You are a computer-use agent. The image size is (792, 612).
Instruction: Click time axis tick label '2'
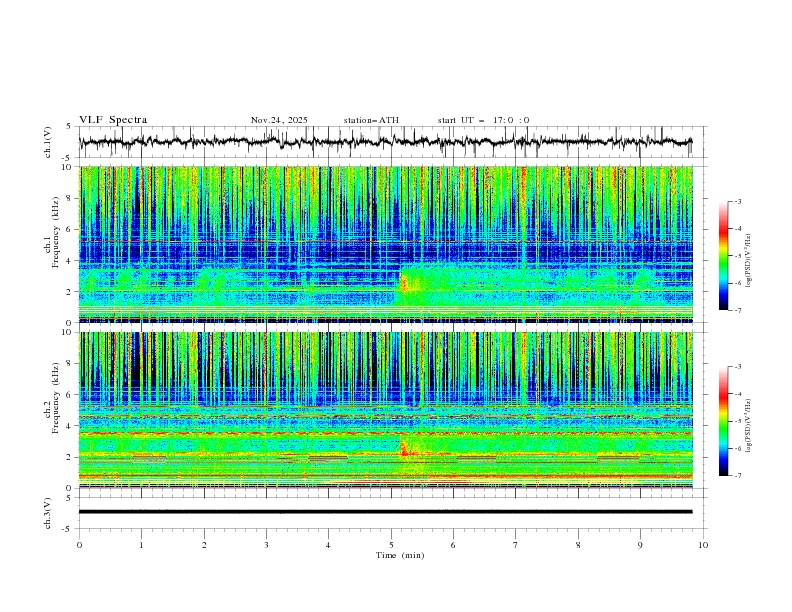204,545
